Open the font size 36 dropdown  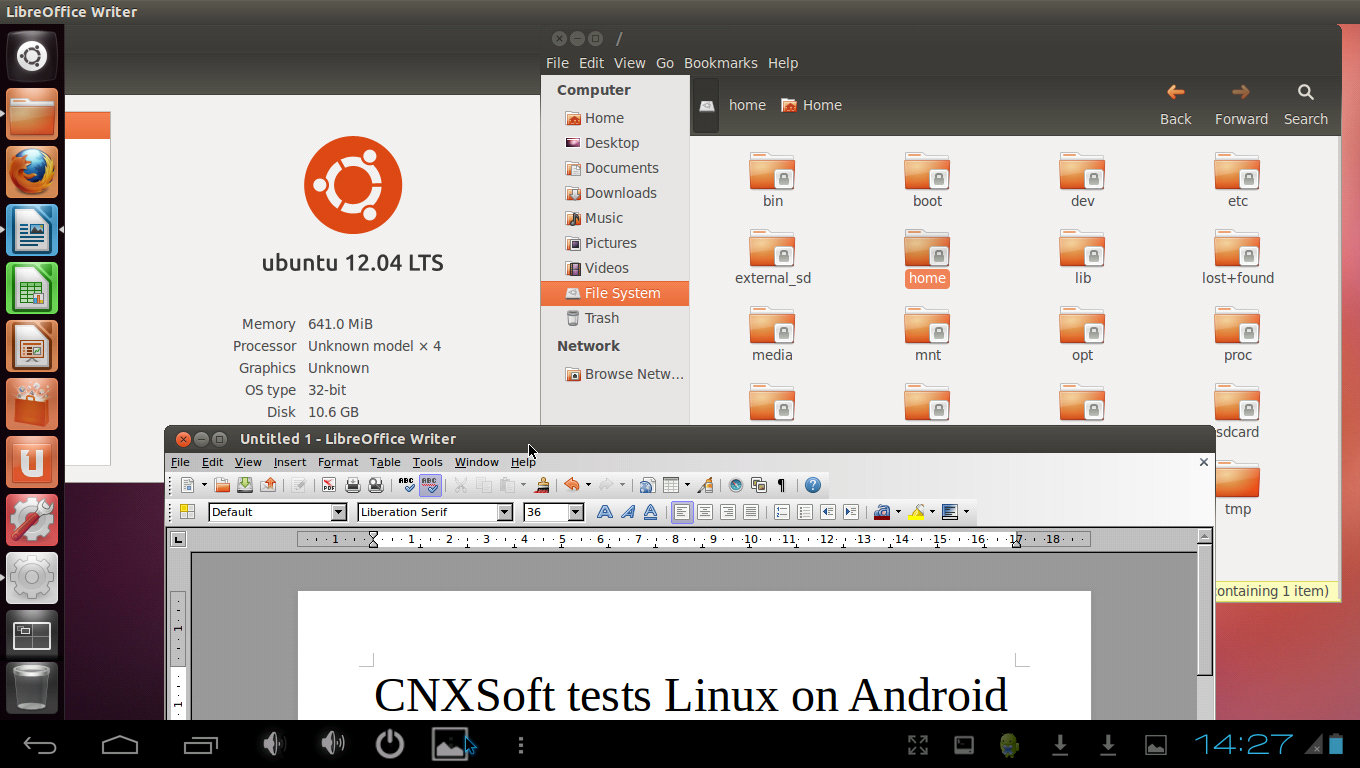point(576,512)
